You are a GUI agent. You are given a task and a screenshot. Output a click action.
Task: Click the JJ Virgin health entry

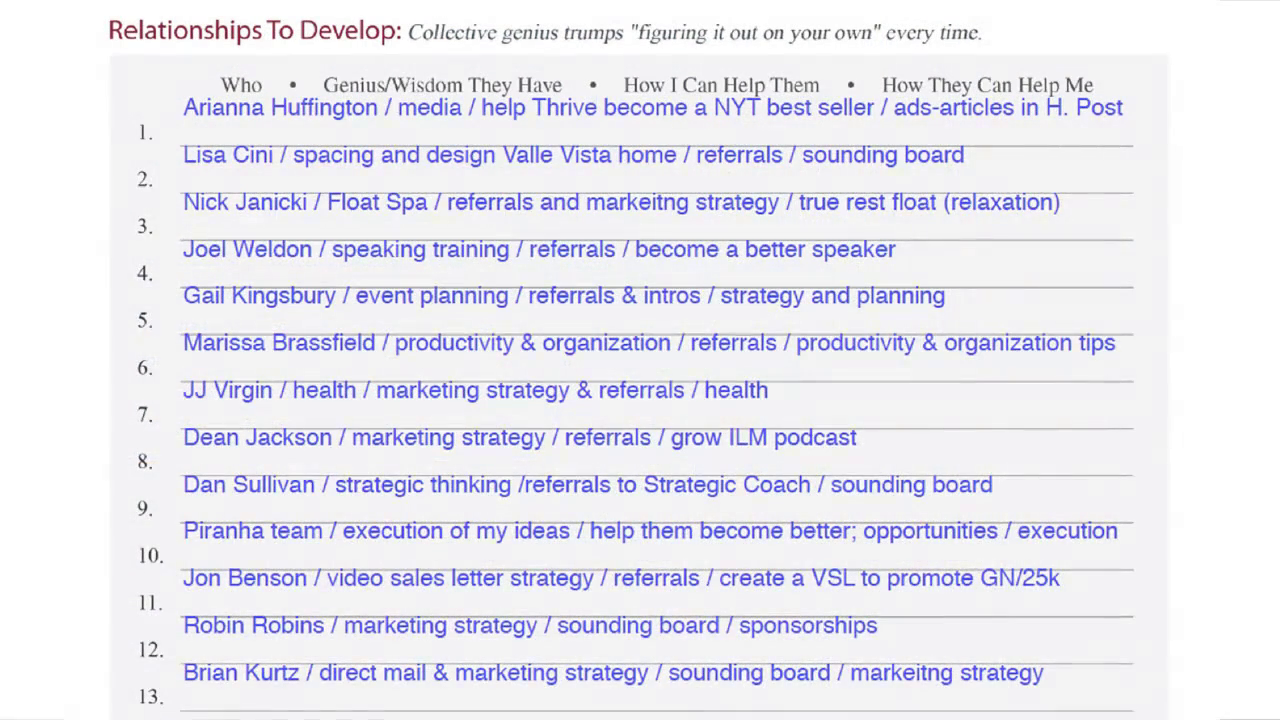point(475,390)
